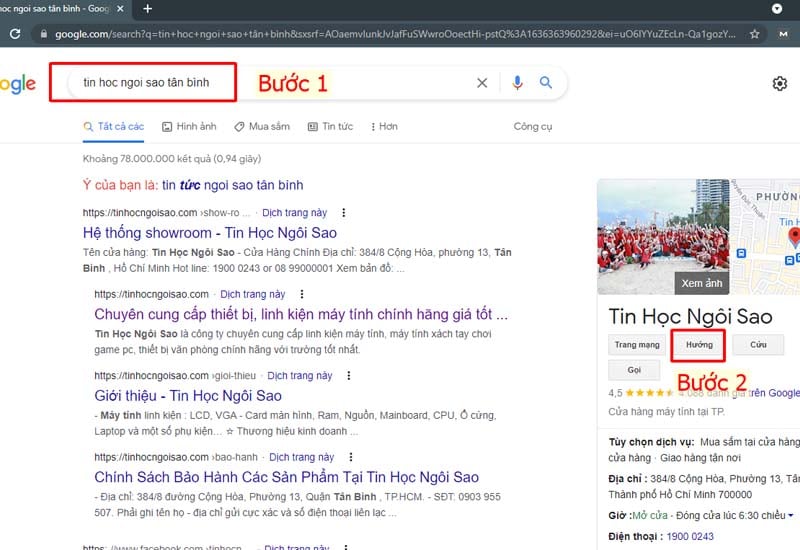This screenshot has width=800, height=550.
Task: Click suggestion tin tức ngoi sao tân bình
Action: click(x=233, y=185)
